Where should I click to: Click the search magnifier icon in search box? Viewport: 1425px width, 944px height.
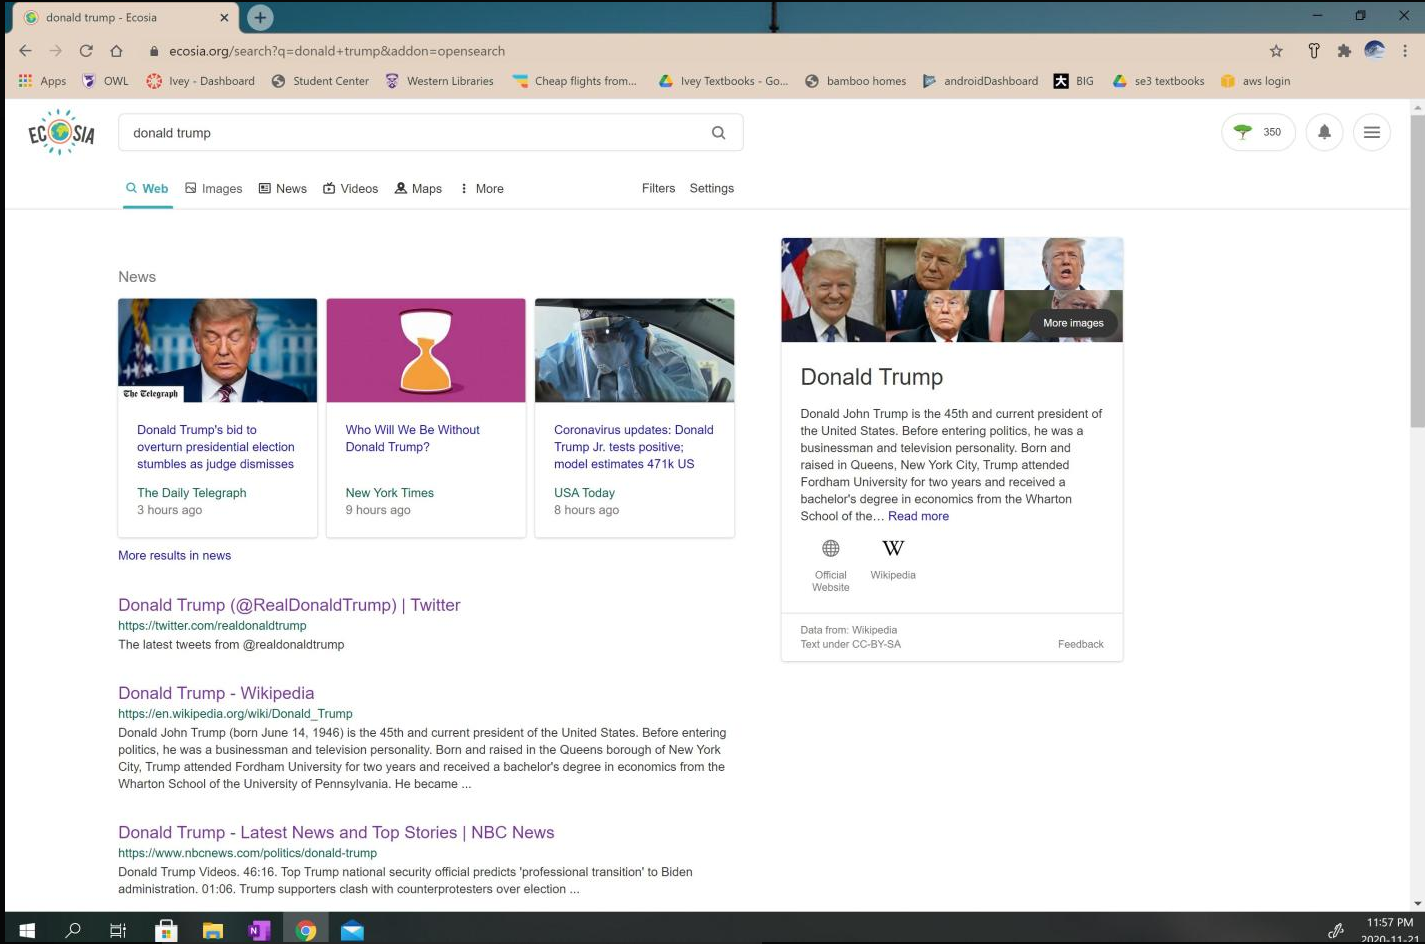pos(718,132)
